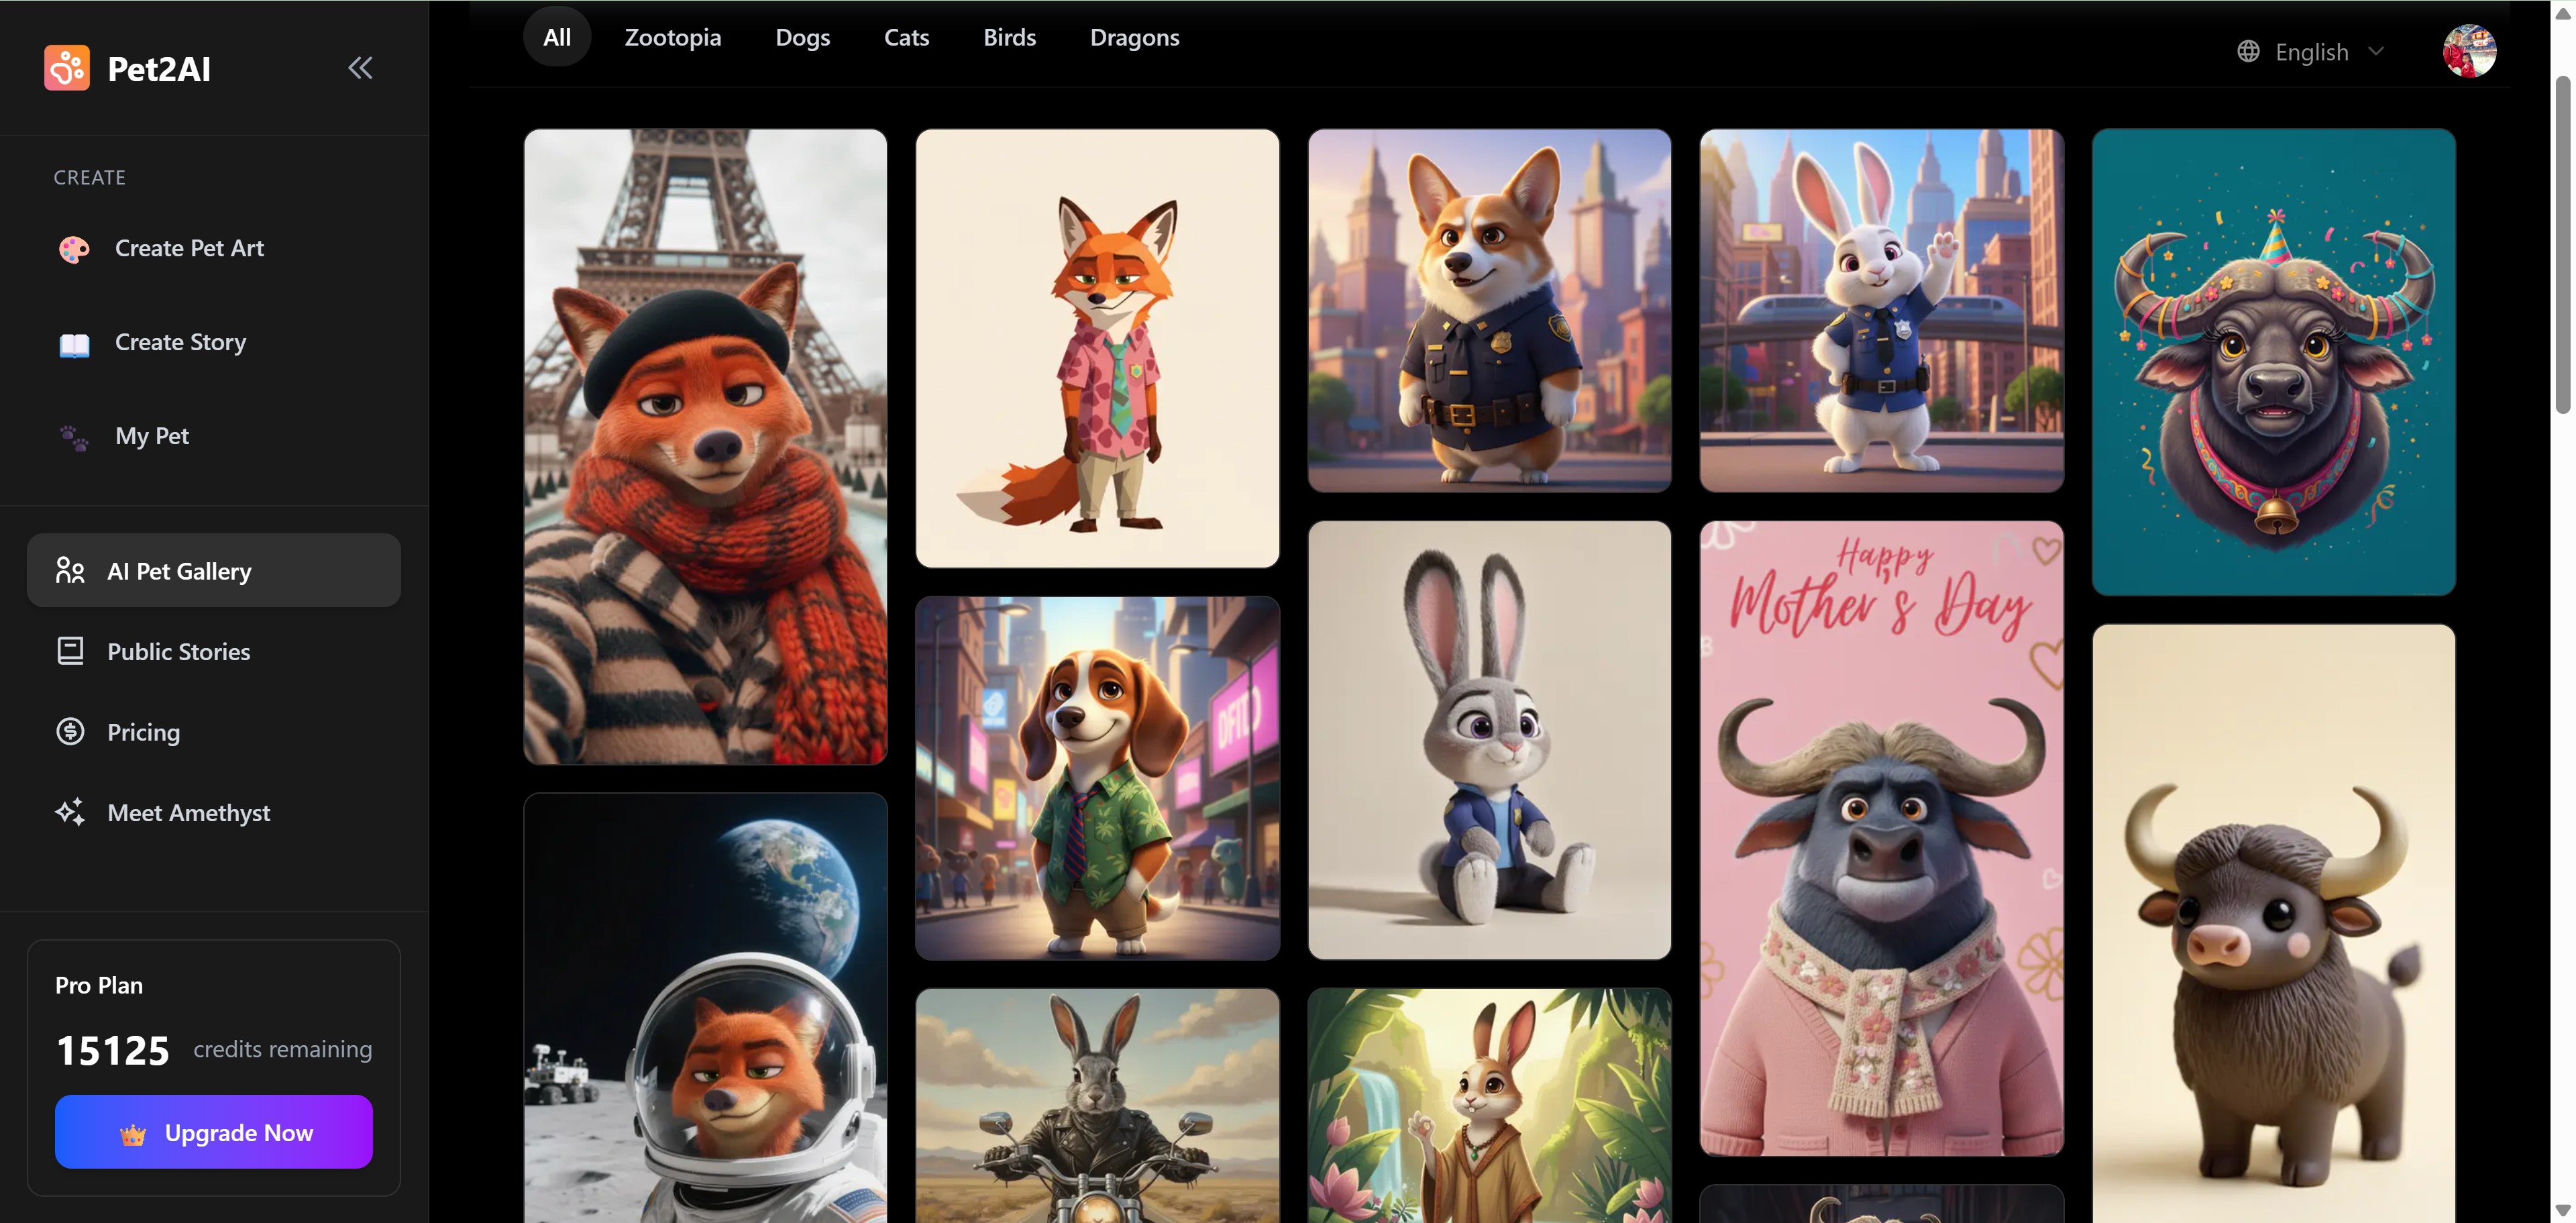Click the crown icon on Upgrade button
This screenshot has height=1223, width=2576.
click(133, 1133)
